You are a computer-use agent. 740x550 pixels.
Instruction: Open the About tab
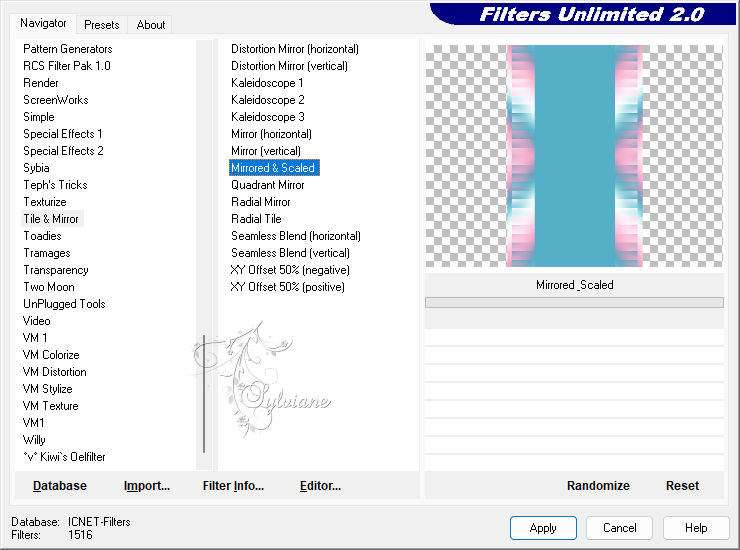pos(151,25)
